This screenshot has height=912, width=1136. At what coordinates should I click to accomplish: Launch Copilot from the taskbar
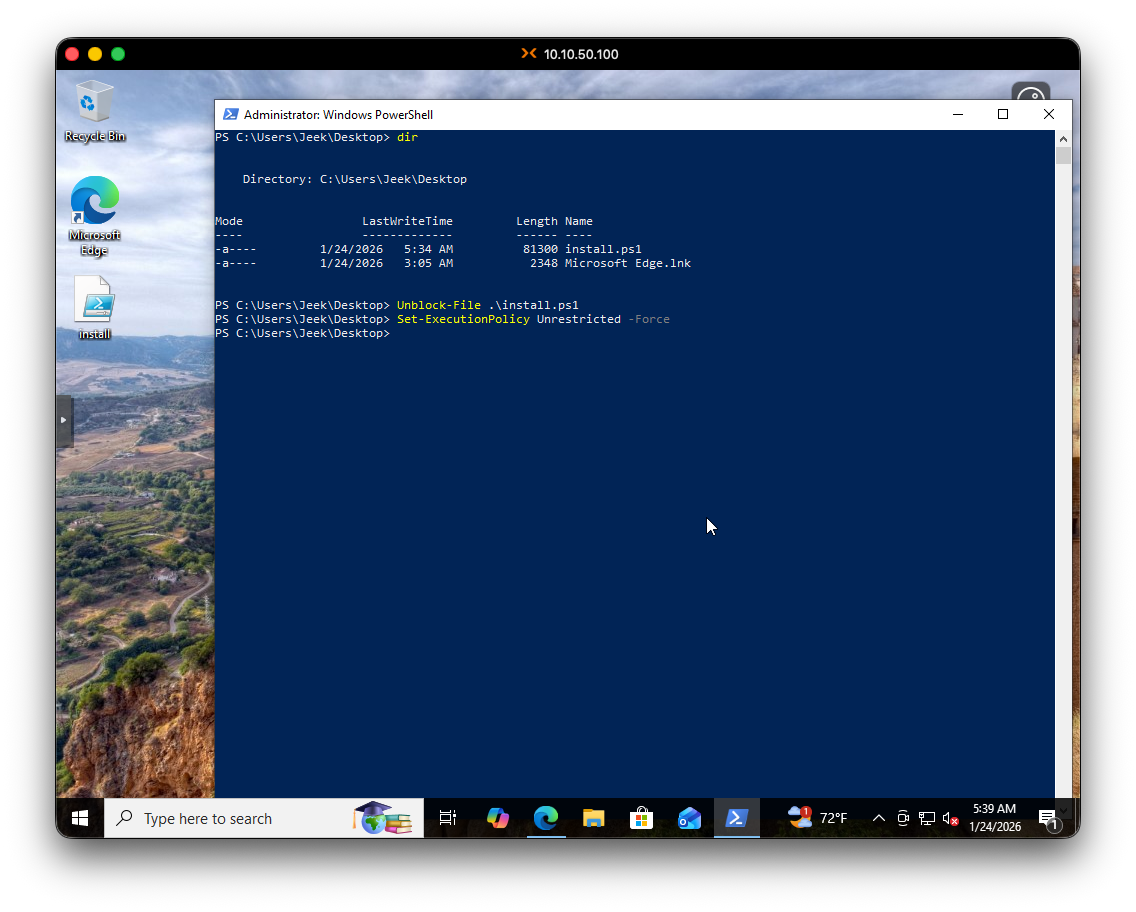(x=497, y=818)
